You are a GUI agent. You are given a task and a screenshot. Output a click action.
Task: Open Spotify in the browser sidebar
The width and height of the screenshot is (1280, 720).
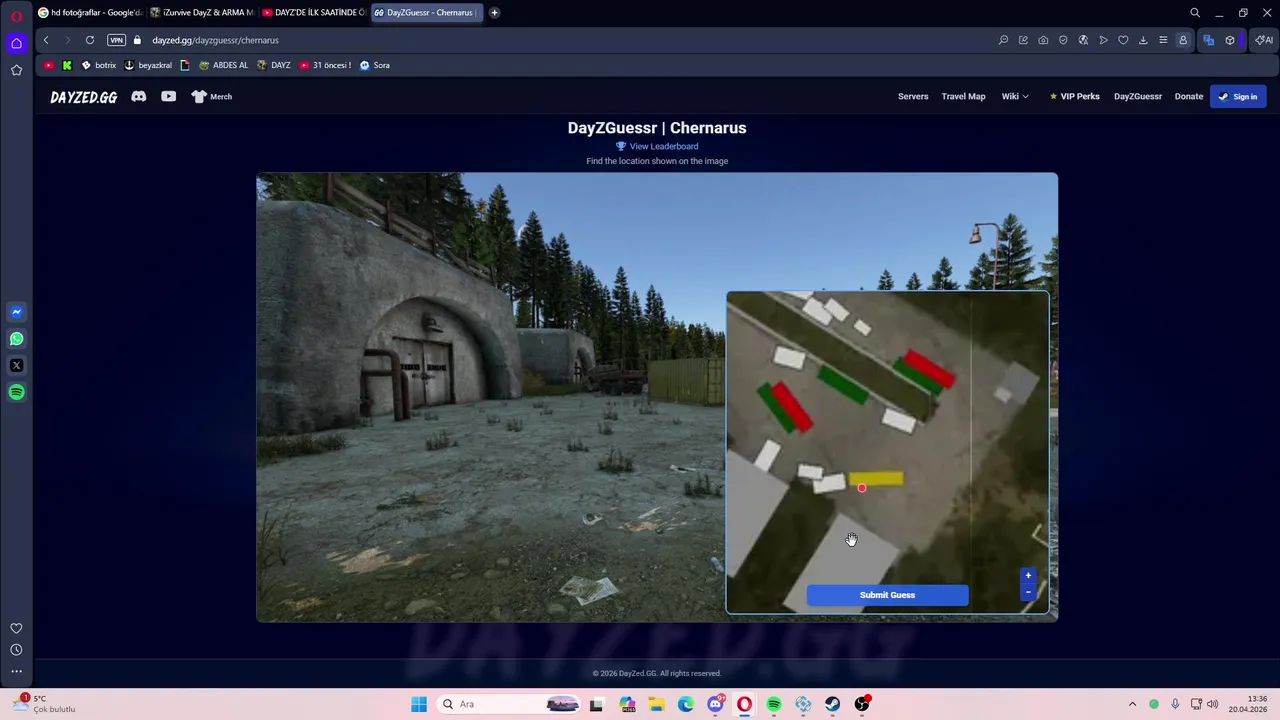point(16,392)
